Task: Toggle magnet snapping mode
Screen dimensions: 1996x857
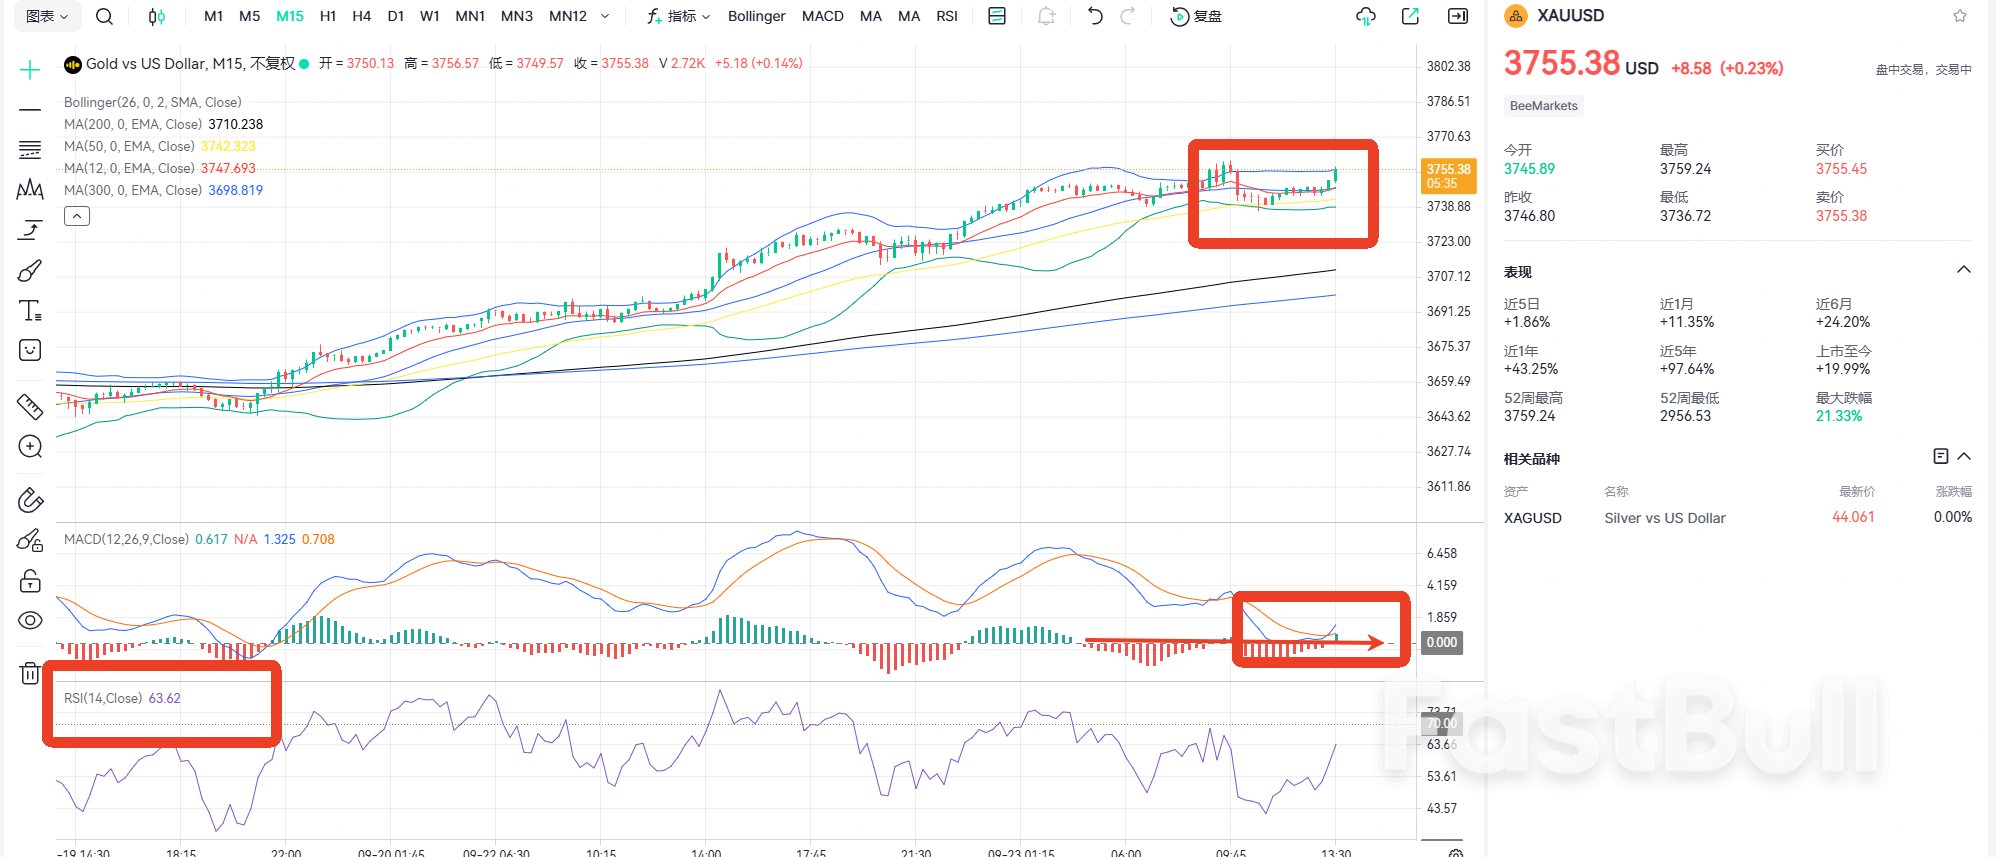Action: (x=30, y=500)
